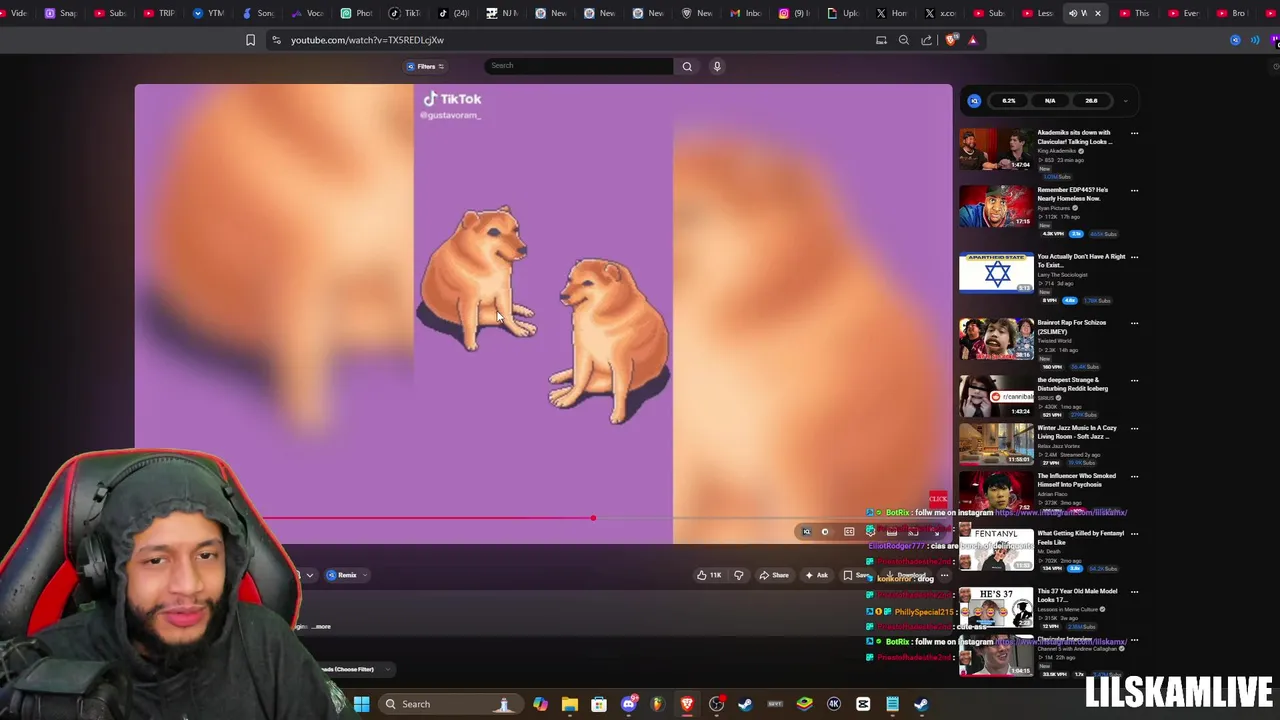Open Windows Start menu

tap(361, 704)
